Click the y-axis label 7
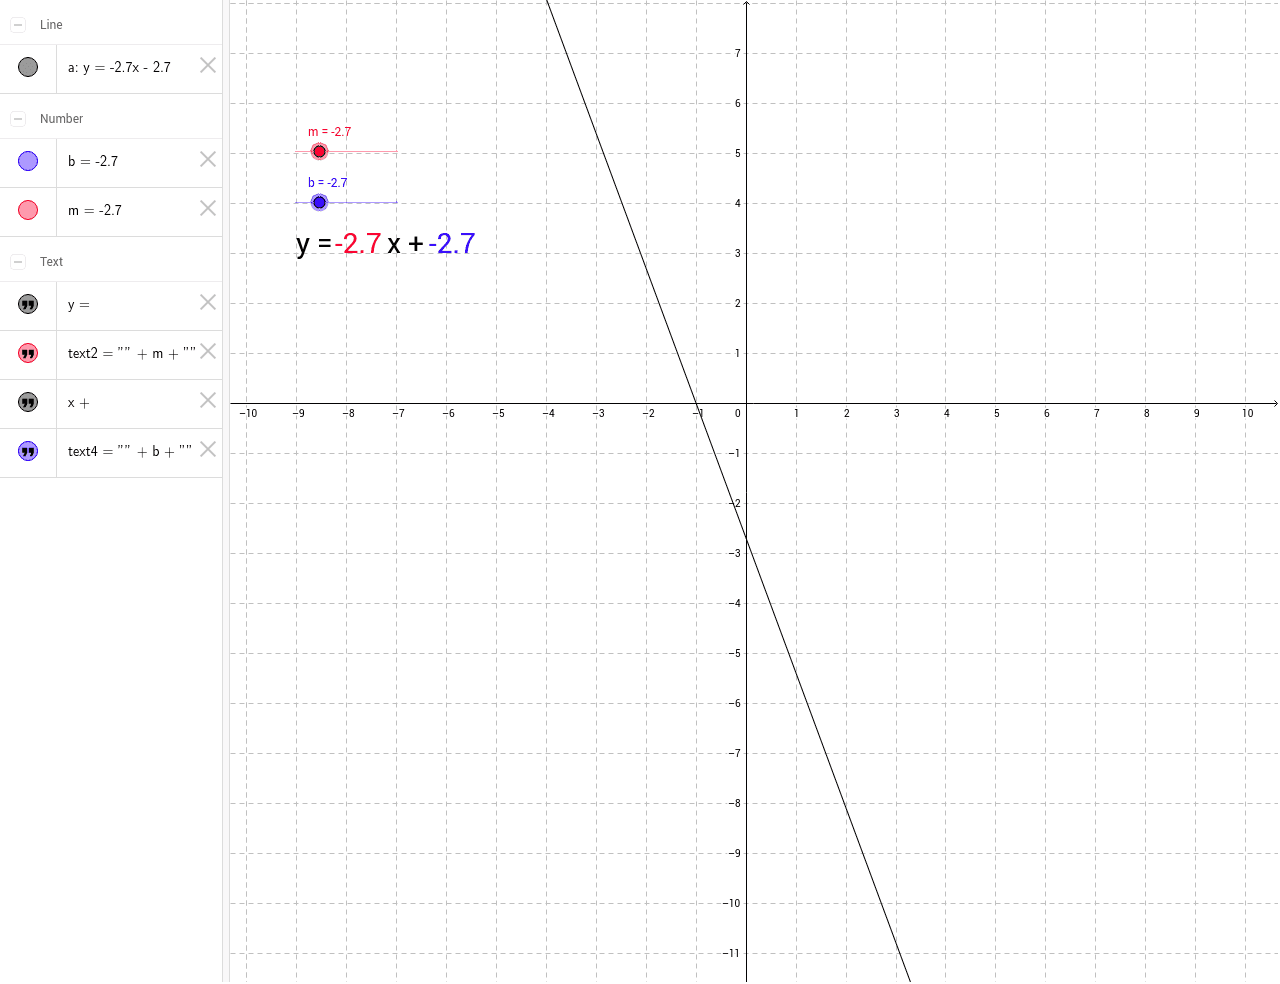 pyautogui.click(x=738, y=53)
